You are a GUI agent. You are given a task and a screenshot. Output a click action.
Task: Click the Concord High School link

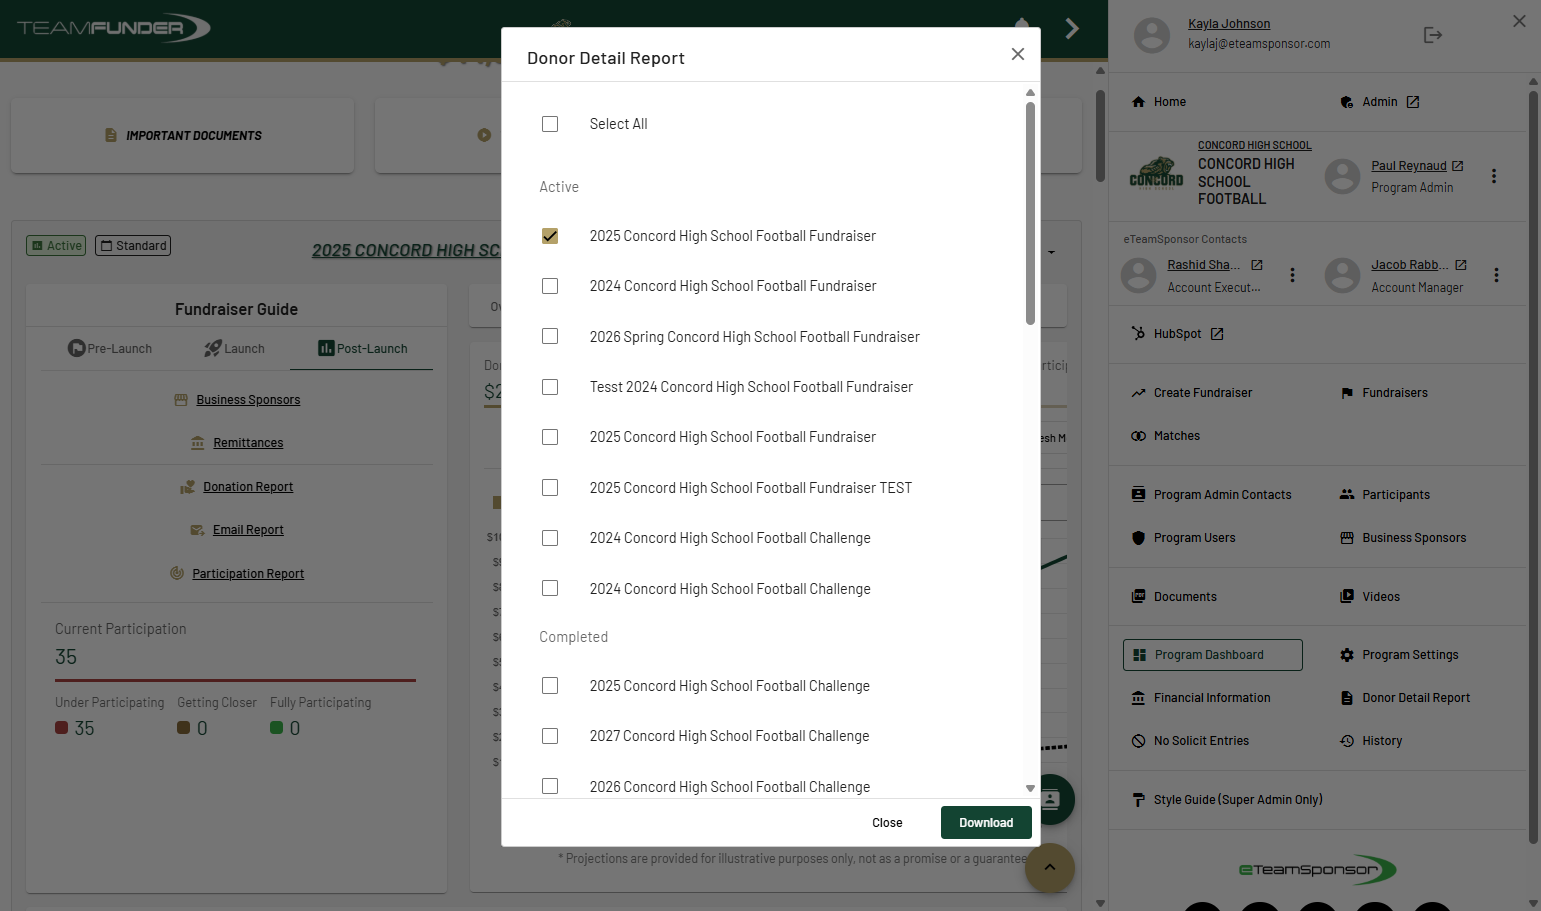1254,146
